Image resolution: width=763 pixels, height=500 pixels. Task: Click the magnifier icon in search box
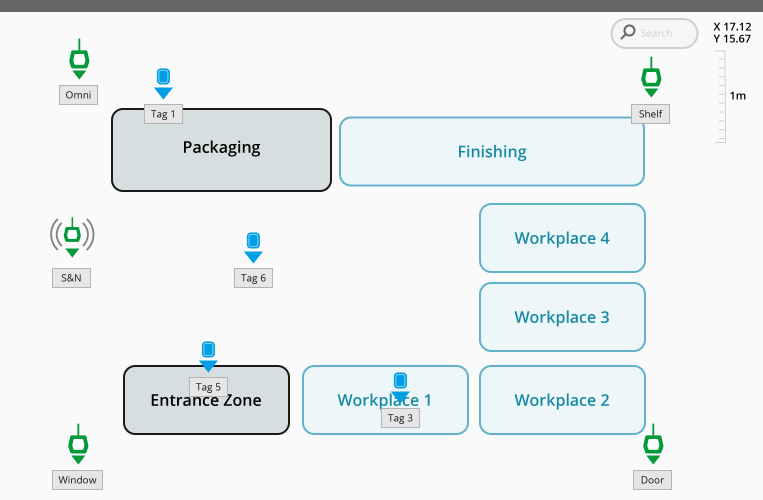coord(628,33)
